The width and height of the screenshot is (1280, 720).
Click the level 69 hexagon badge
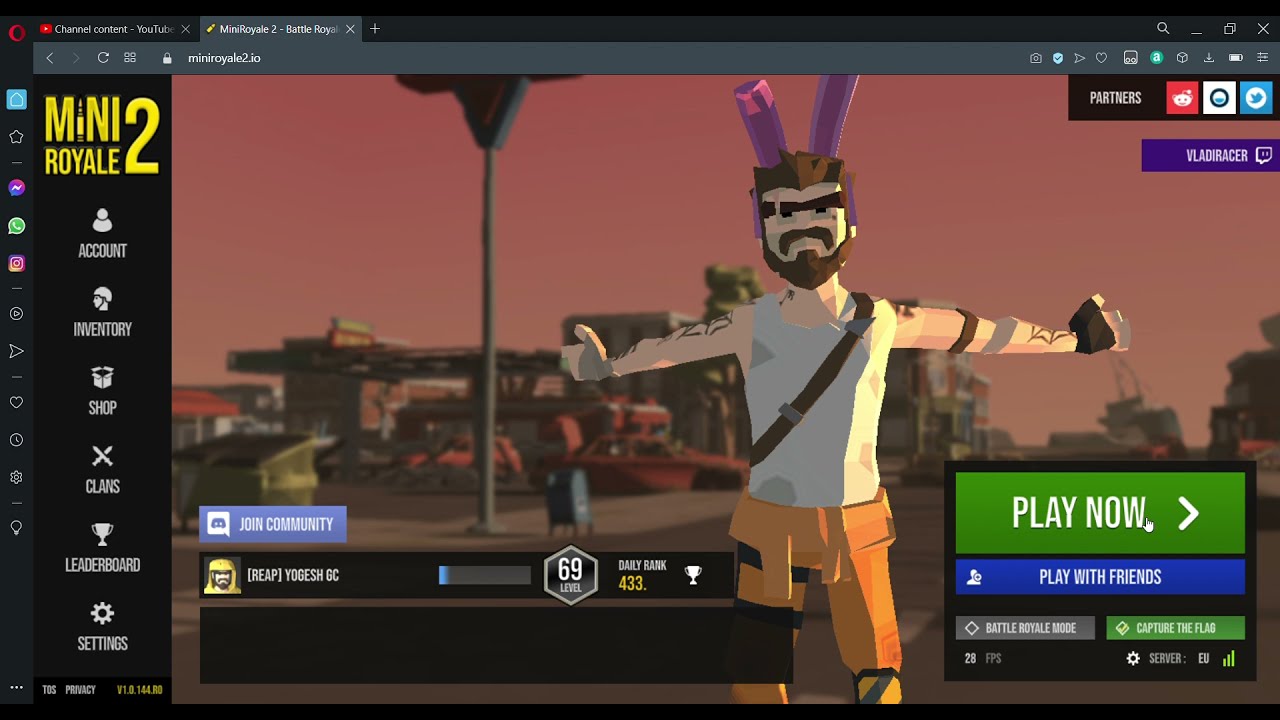point(570,575)
